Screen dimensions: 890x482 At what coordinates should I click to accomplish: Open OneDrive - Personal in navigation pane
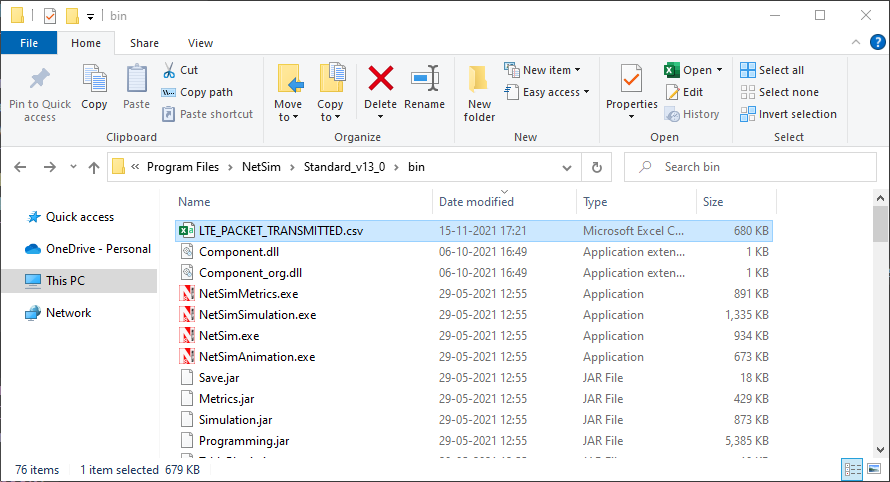(87, 249)
